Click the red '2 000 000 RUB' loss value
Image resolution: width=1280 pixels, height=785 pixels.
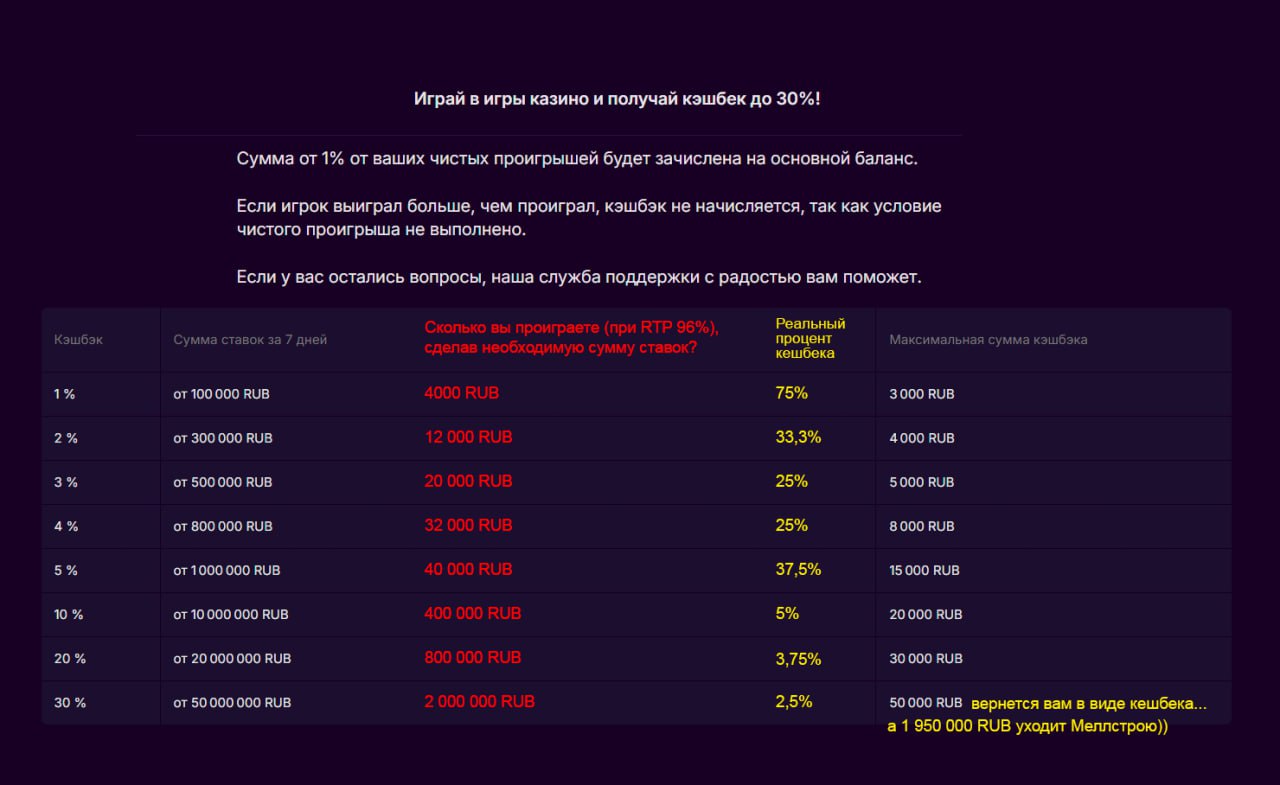coord(479,701)
